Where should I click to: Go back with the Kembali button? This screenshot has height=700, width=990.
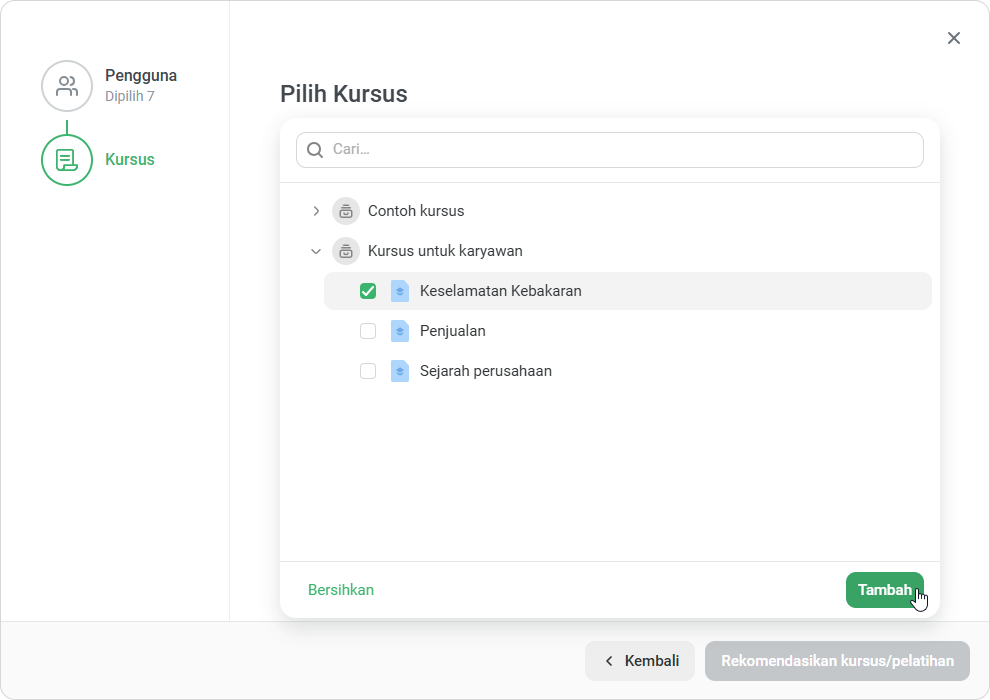pos(640,661)
